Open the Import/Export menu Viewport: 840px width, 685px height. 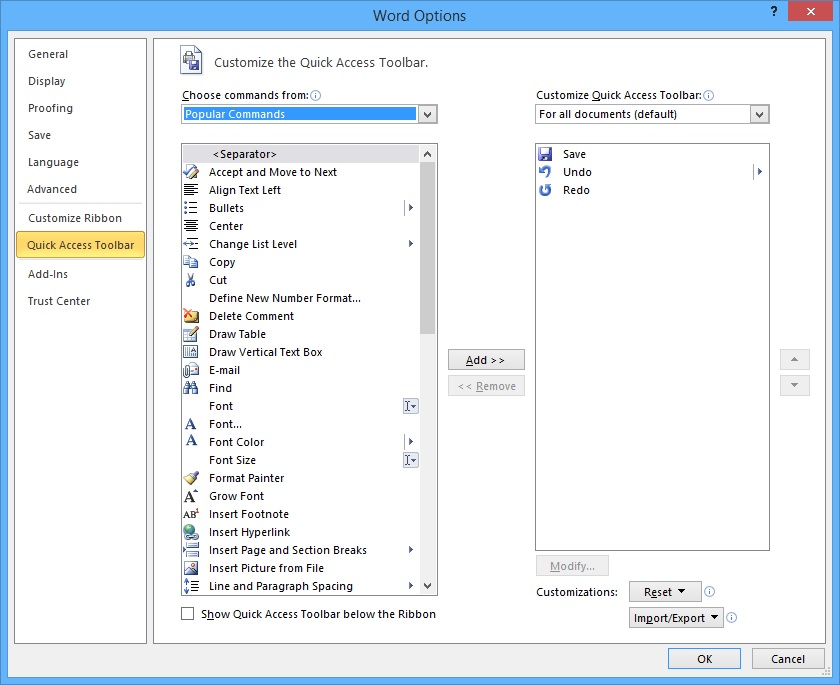click(x=675, y=617)
